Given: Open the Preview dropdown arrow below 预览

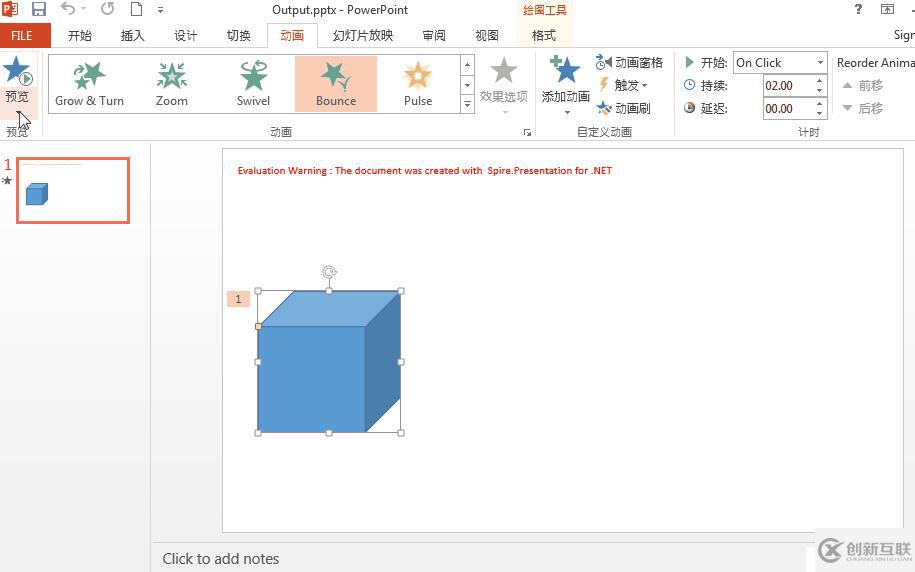Looking at the screenshot, I should tap(18, 113).
